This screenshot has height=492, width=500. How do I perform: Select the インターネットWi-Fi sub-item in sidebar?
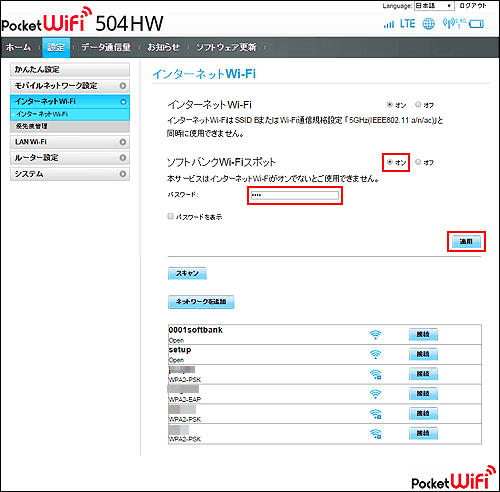[70, 114]
